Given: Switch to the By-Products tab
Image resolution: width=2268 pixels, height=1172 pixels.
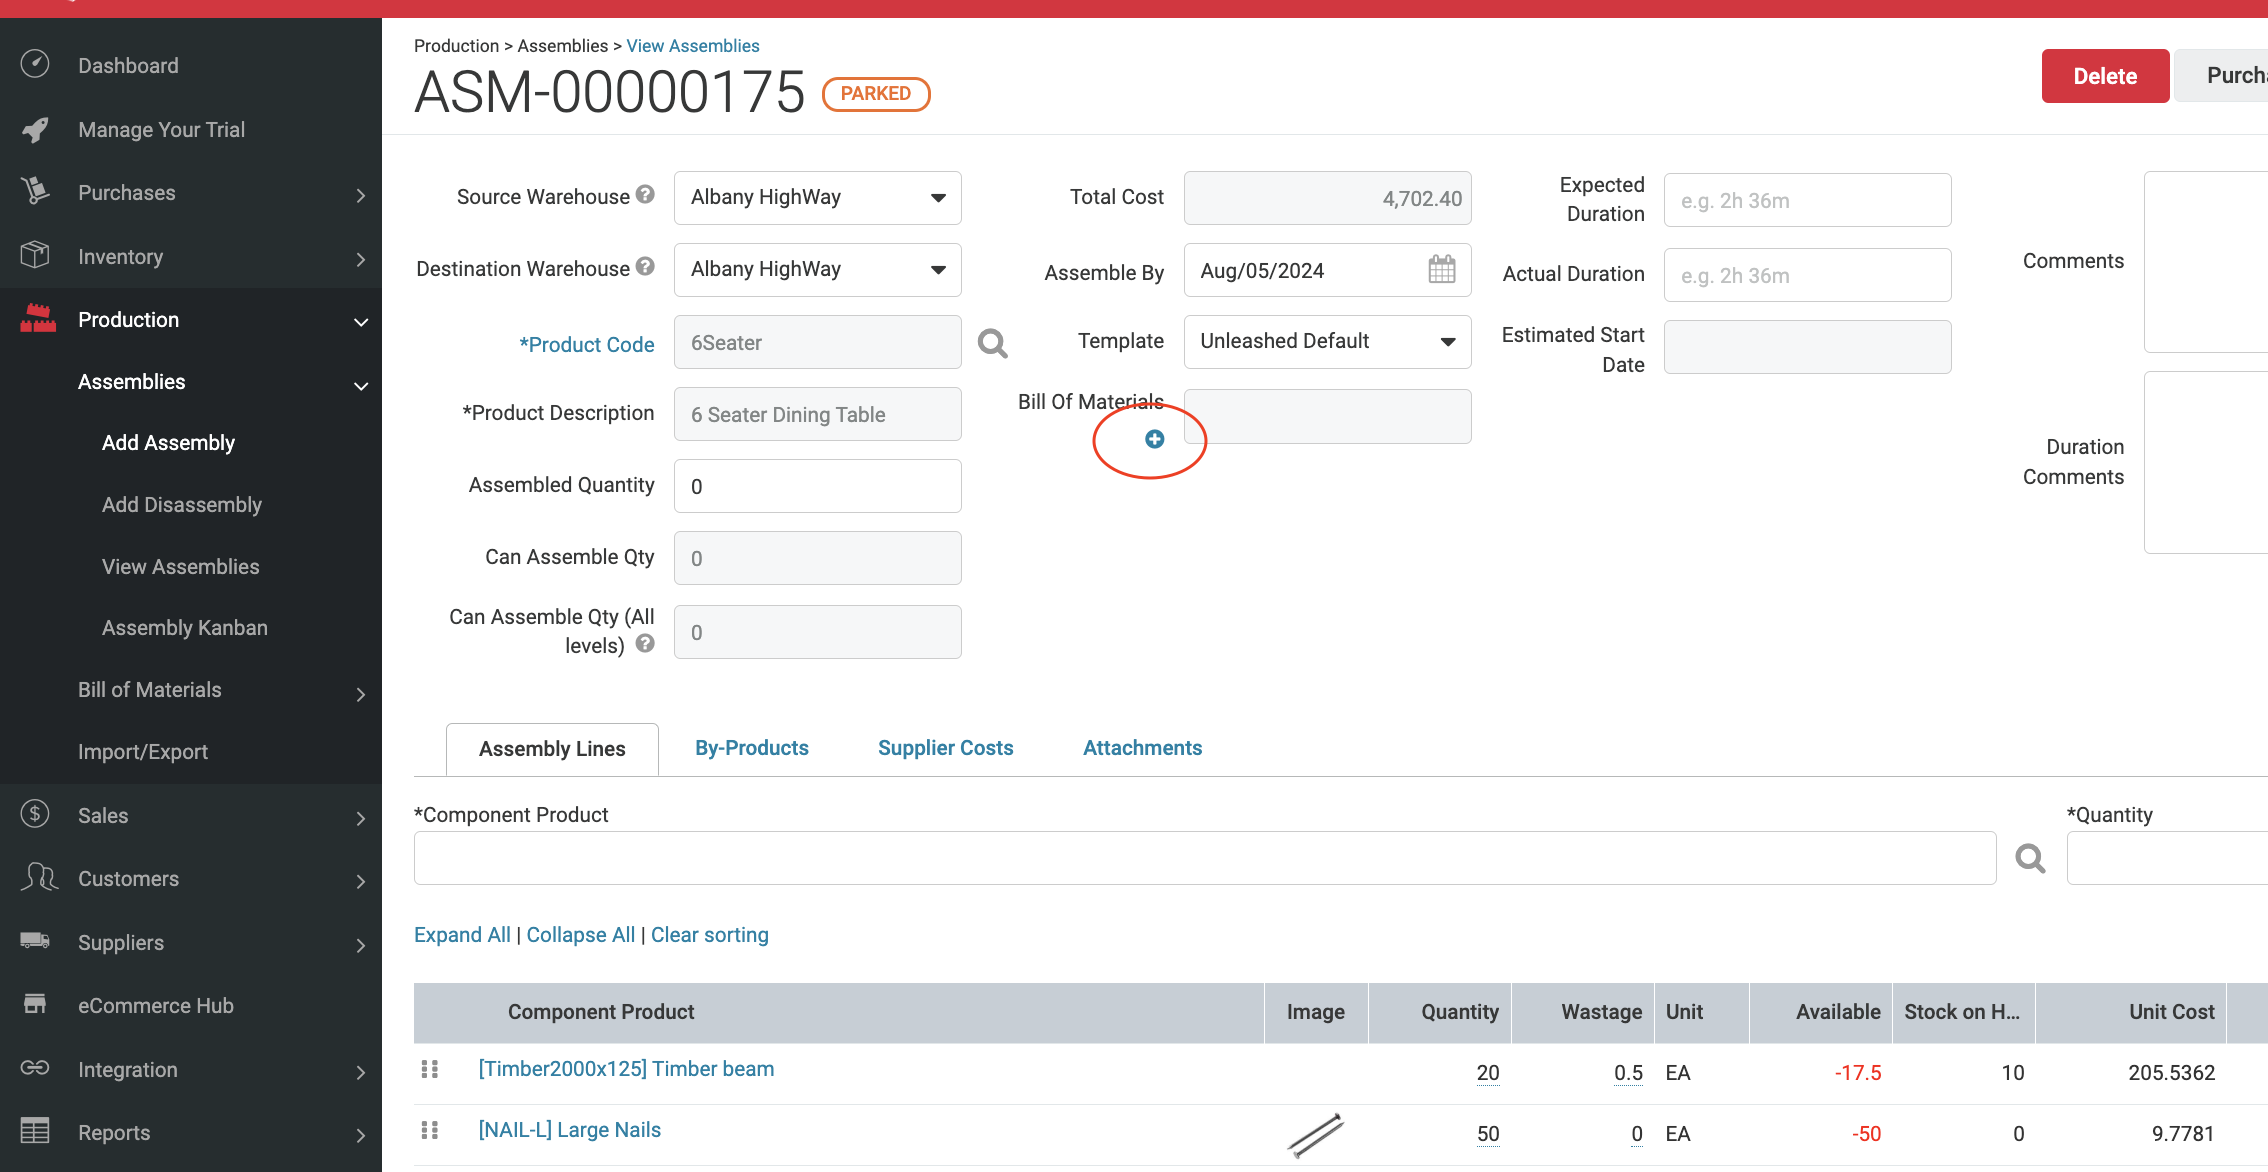Looking at the screenshot, I should (x=751, y=747).
